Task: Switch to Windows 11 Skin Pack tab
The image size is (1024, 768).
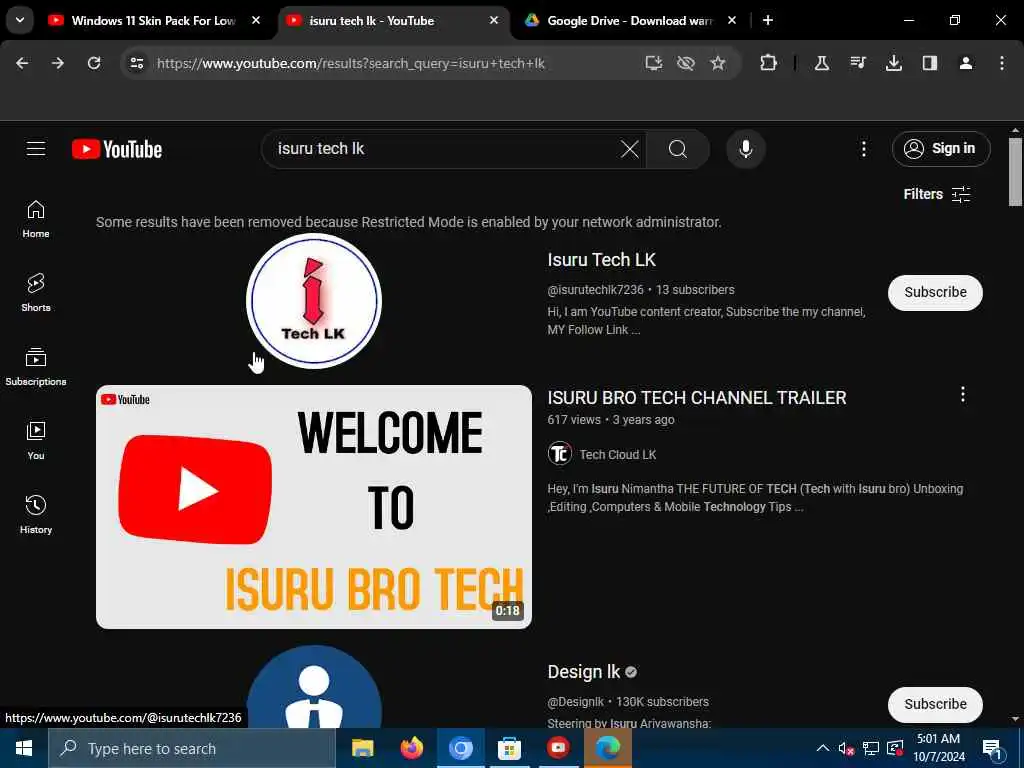Action: (154, 21)
